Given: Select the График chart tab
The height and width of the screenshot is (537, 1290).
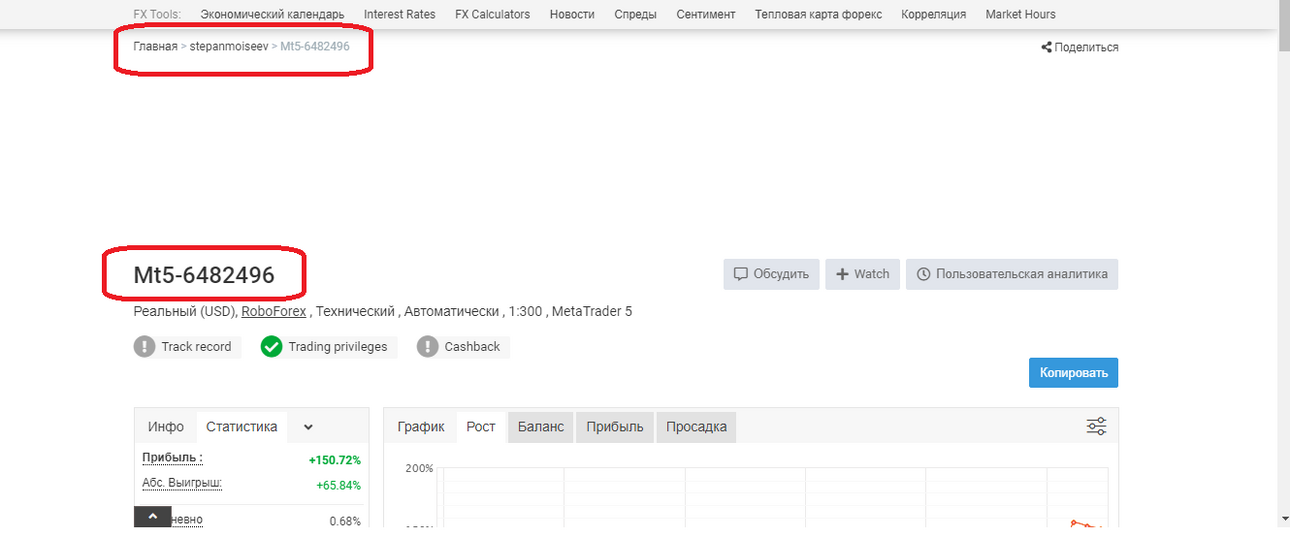Looking at the screenshot, I should (420, 427).
